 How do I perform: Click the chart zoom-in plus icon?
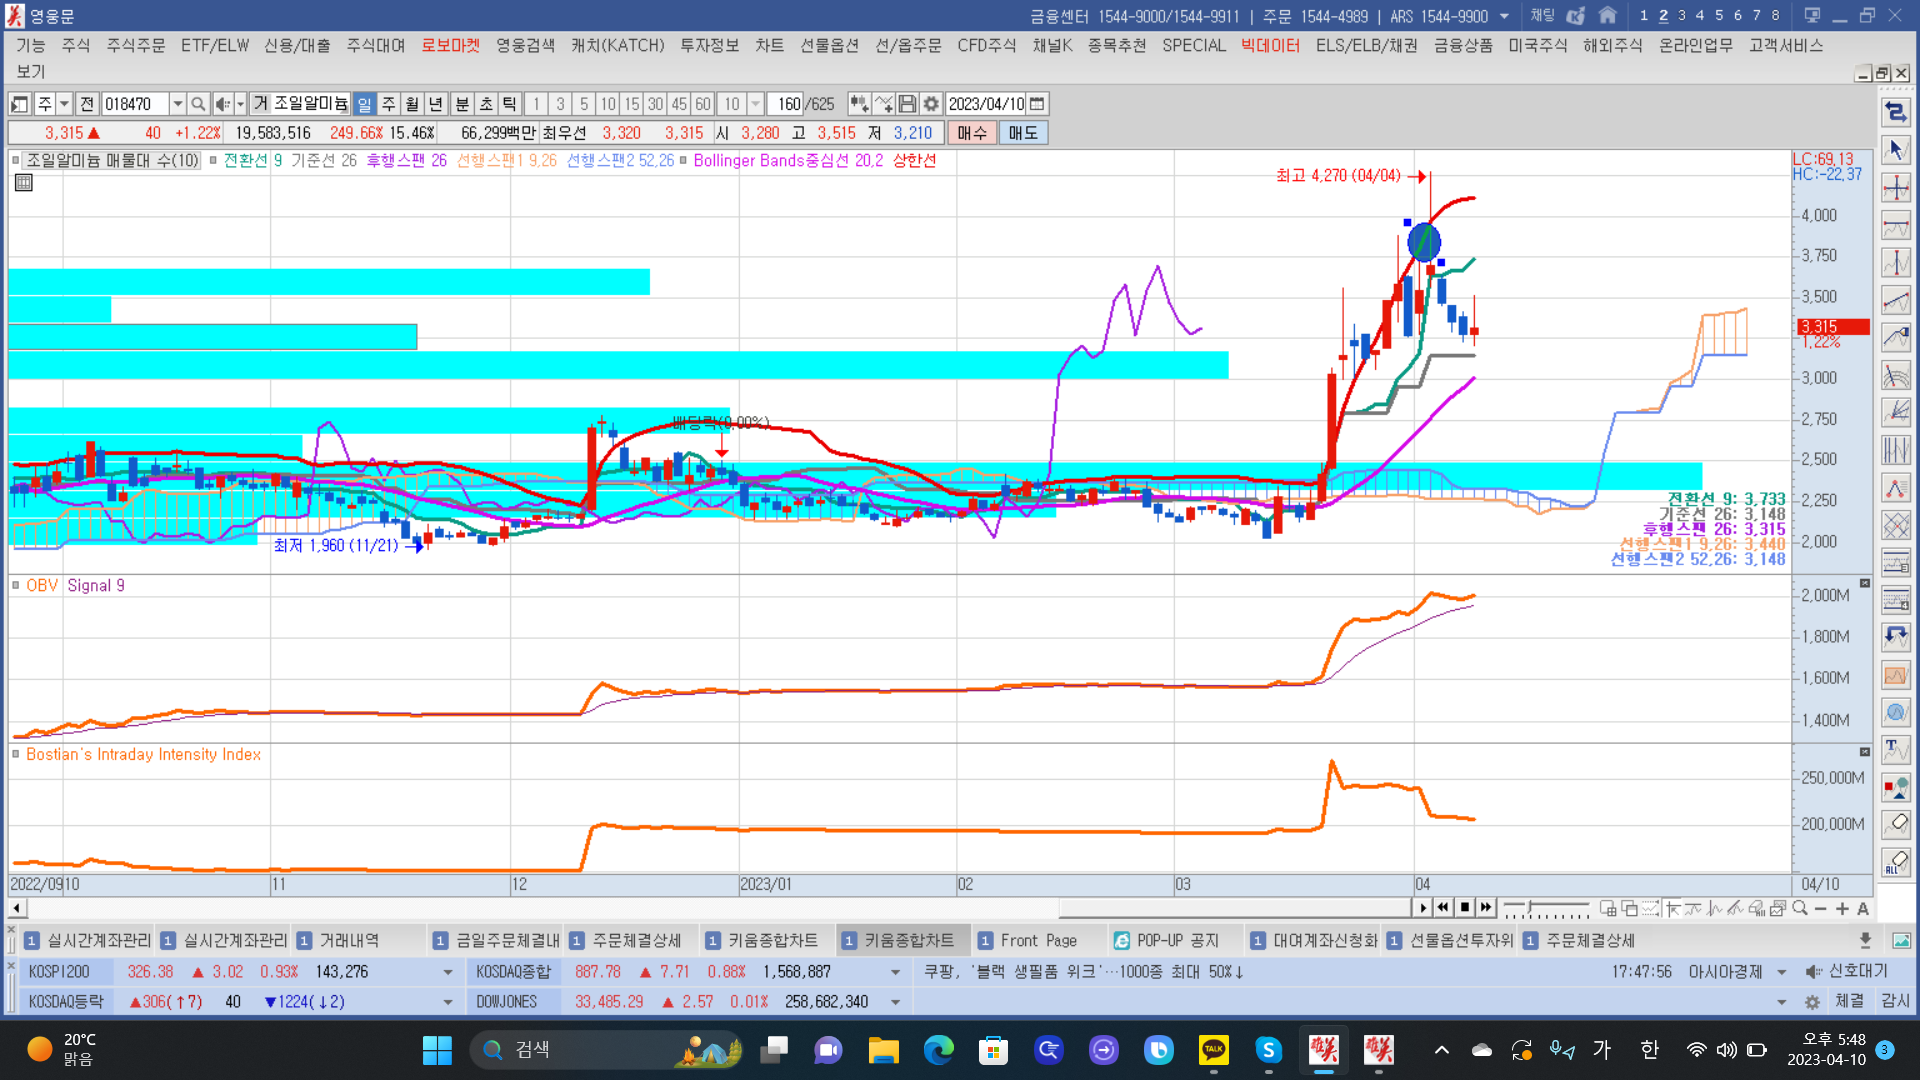[x=1842, y=908]
